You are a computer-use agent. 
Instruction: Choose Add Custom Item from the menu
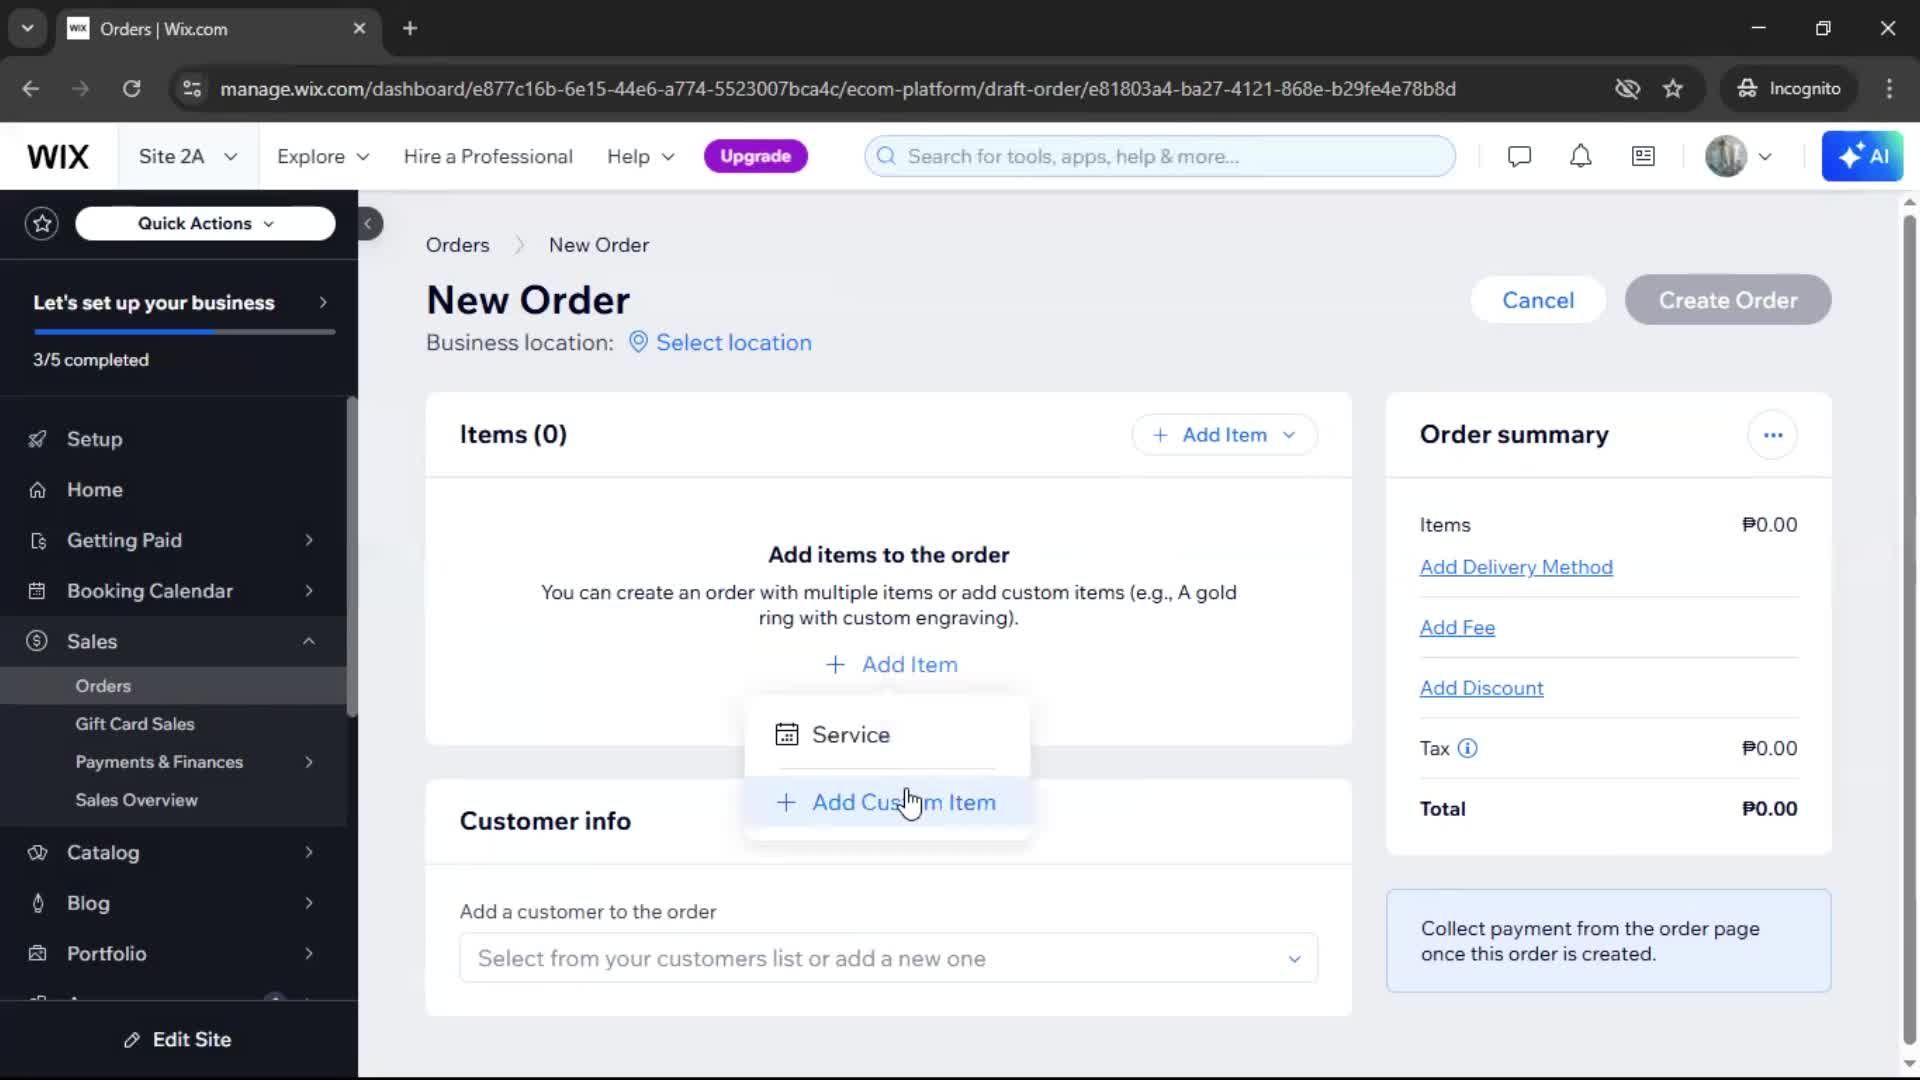[x=887, y=802]
